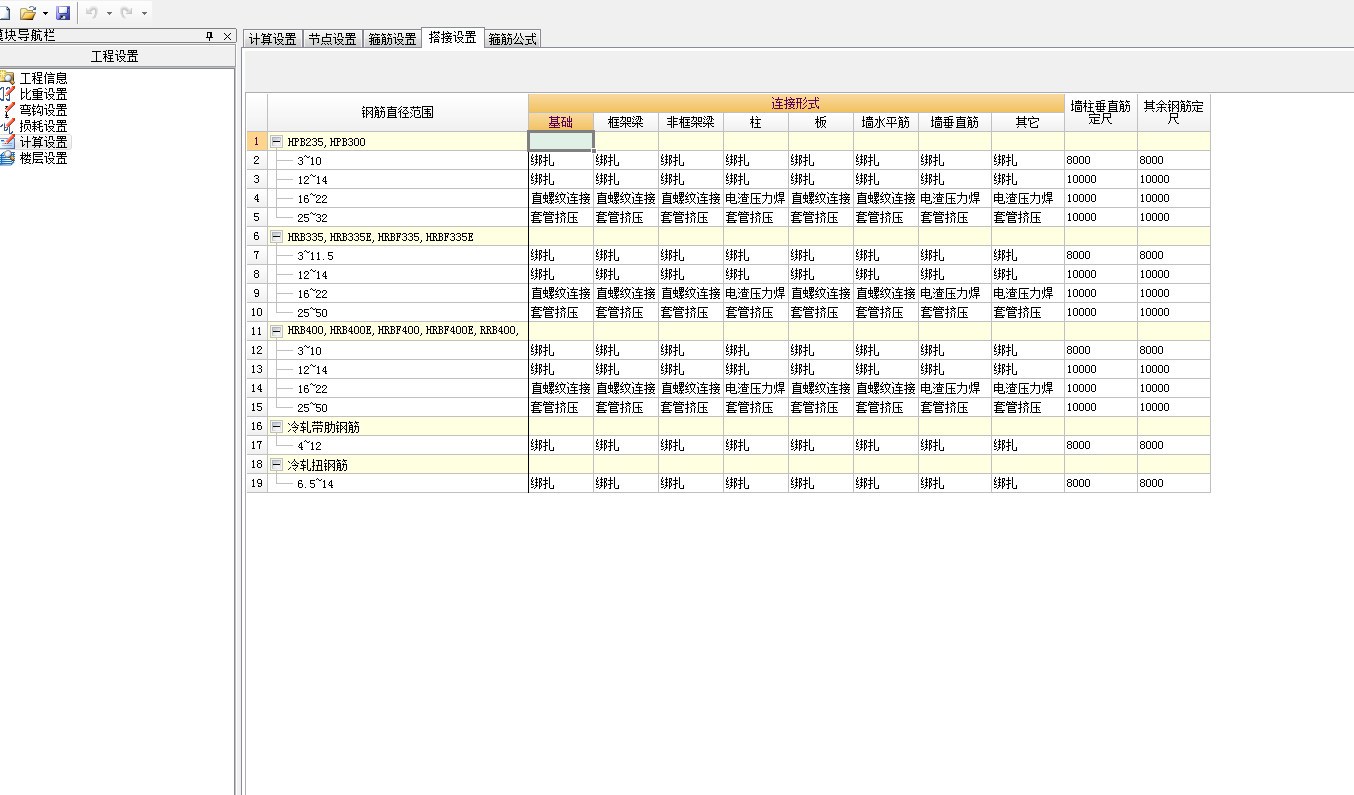Click the 基础 column header
This screenshot has width=1354, height=795.
point(561,122)
